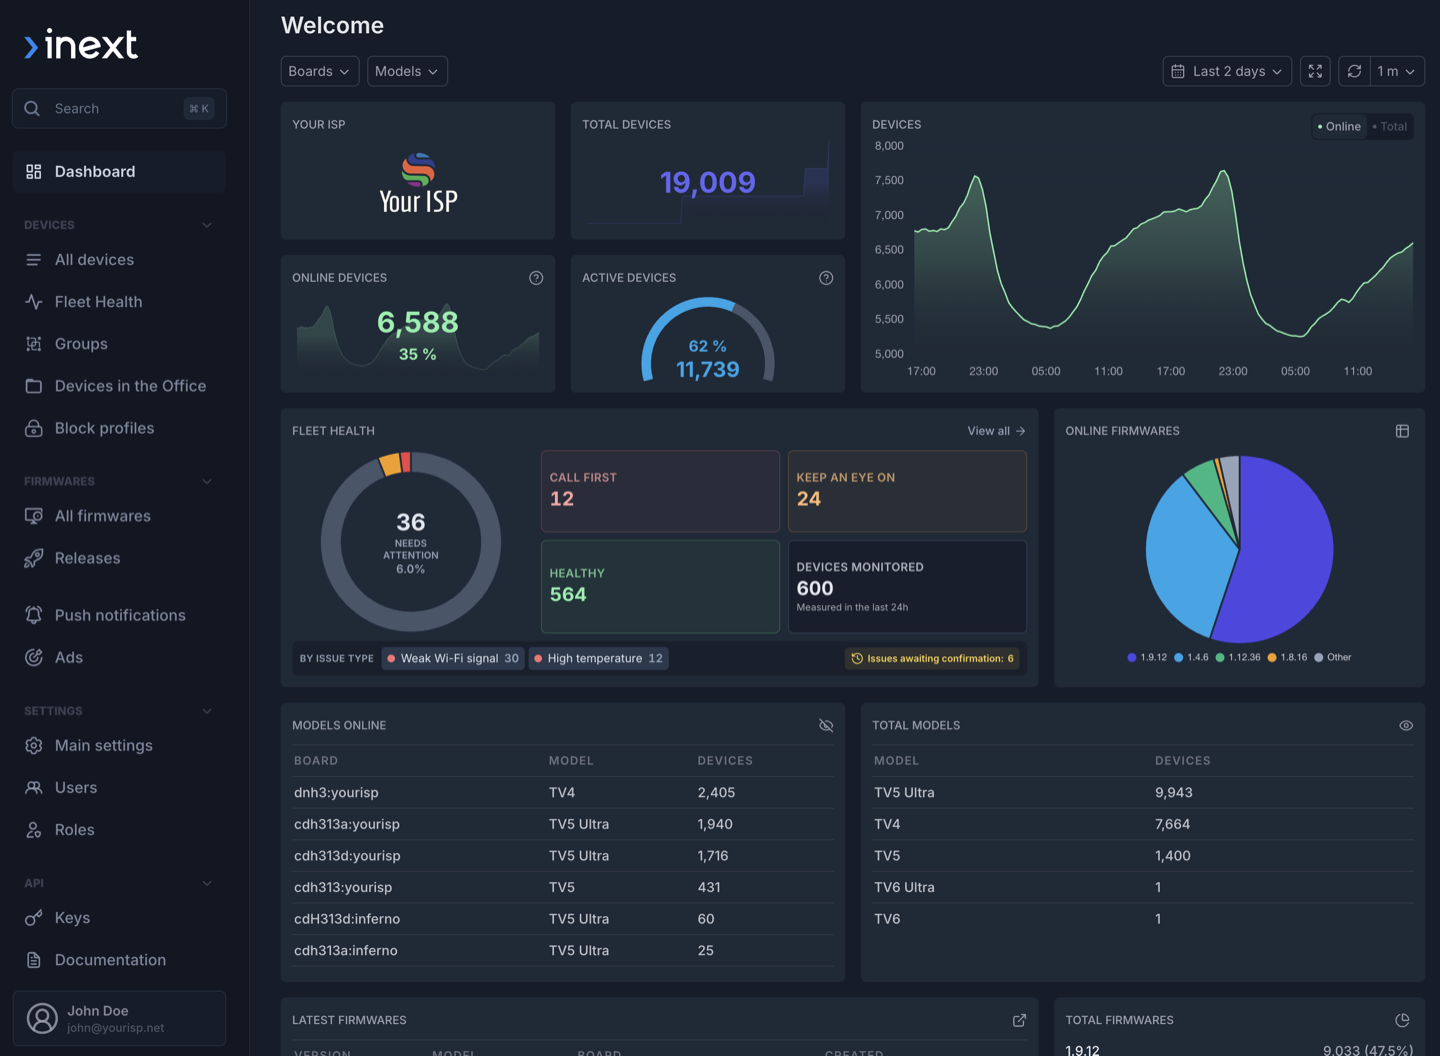Toggle Models Online visibility eye-off icon

tap(826, 726)
